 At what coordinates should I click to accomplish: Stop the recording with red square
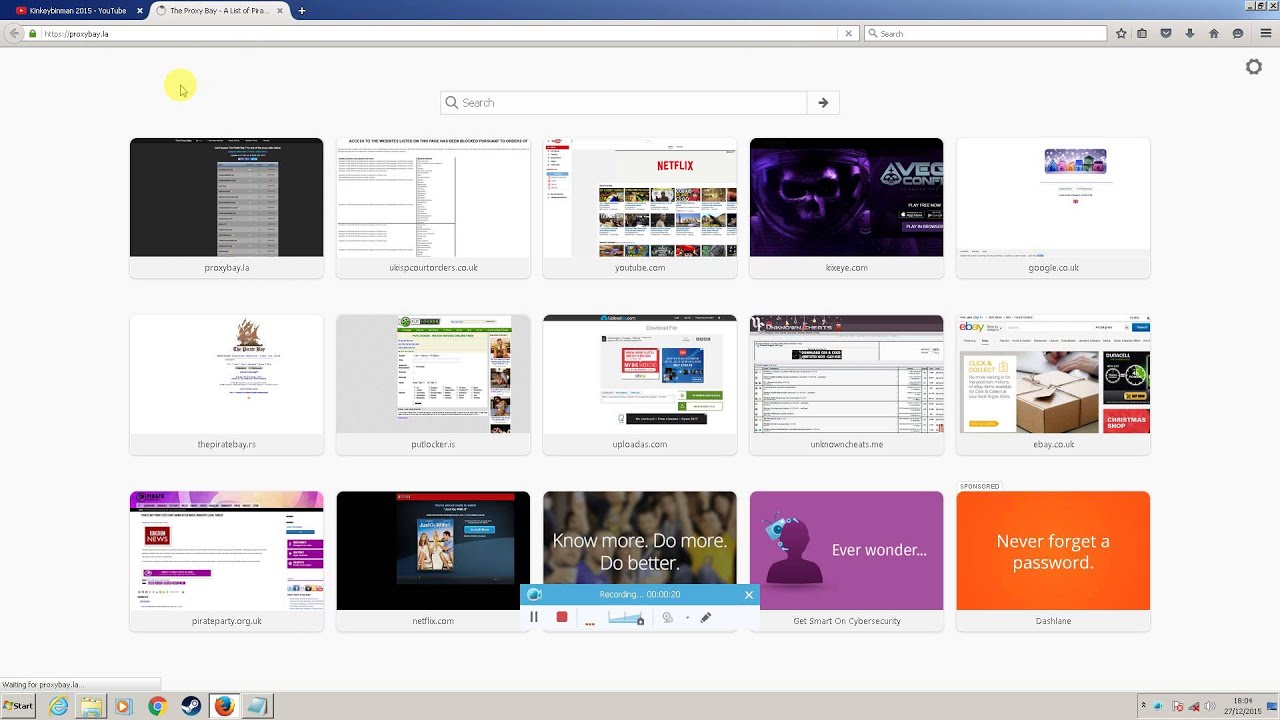coord(562,617)
